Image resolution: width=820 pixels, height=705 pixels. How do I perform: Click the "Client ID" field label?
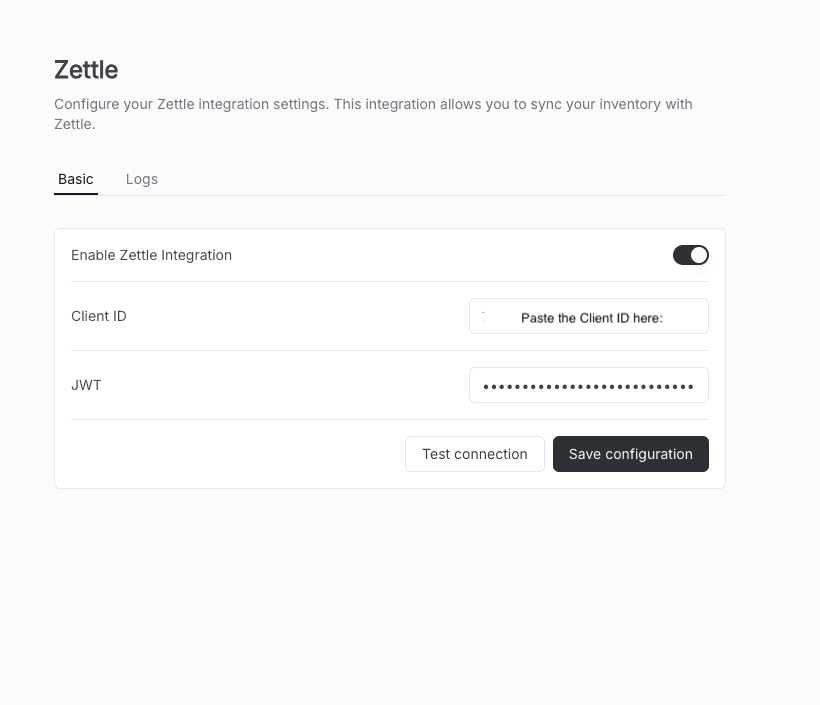(99, 316)
